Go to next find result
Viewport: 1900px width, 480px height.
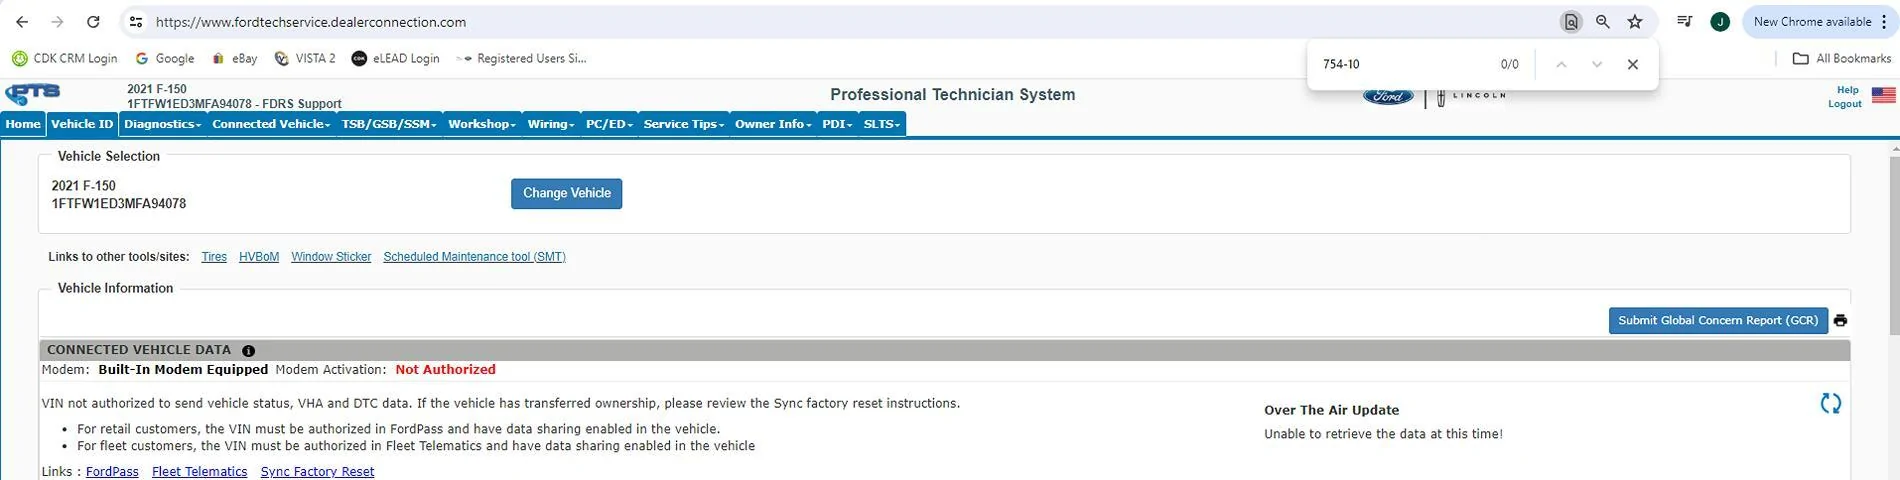tap(1597, 64)
